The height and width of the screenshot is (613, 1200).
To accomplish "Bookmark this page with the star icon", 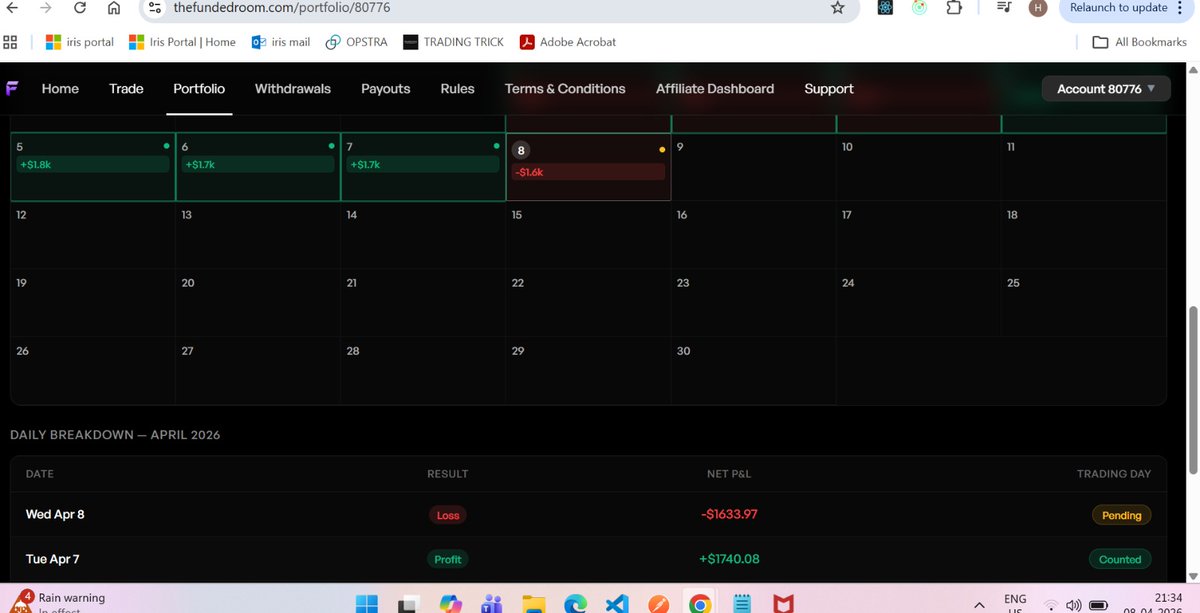I will click(838, 8).
